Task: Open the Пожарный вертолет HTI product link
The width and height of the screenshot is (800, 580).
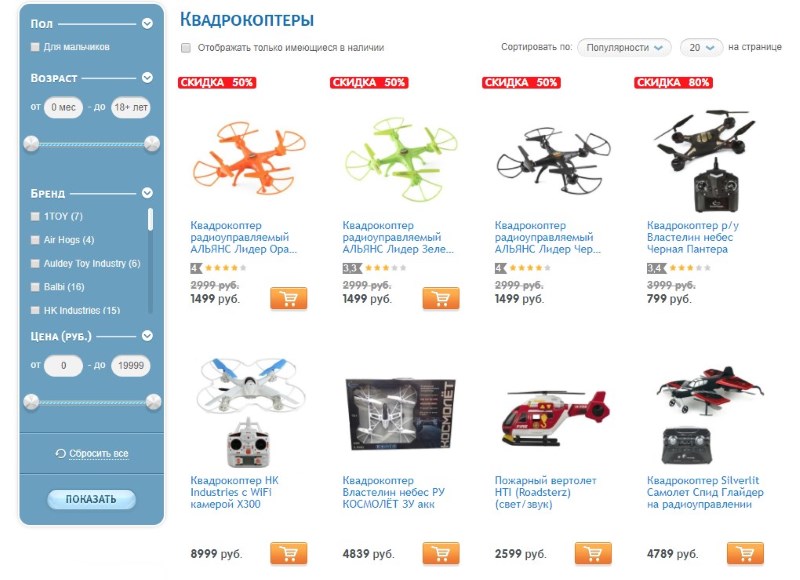Action: 545,492
